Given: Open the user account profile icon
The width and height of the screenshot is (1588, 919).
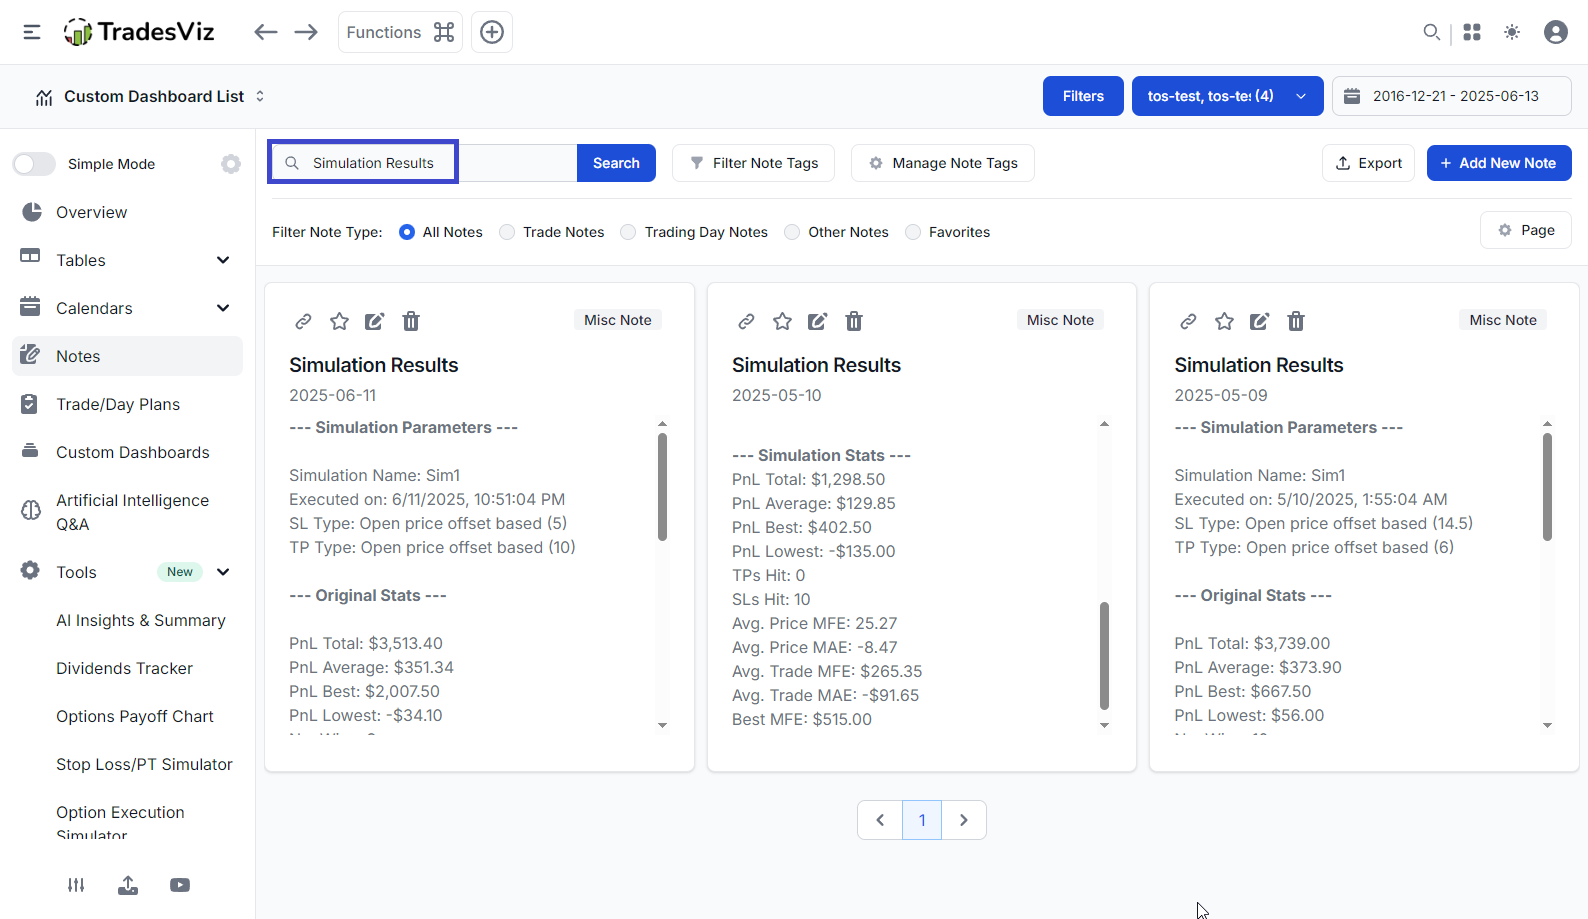Looking at the screenshot, I should (1555, 32).
